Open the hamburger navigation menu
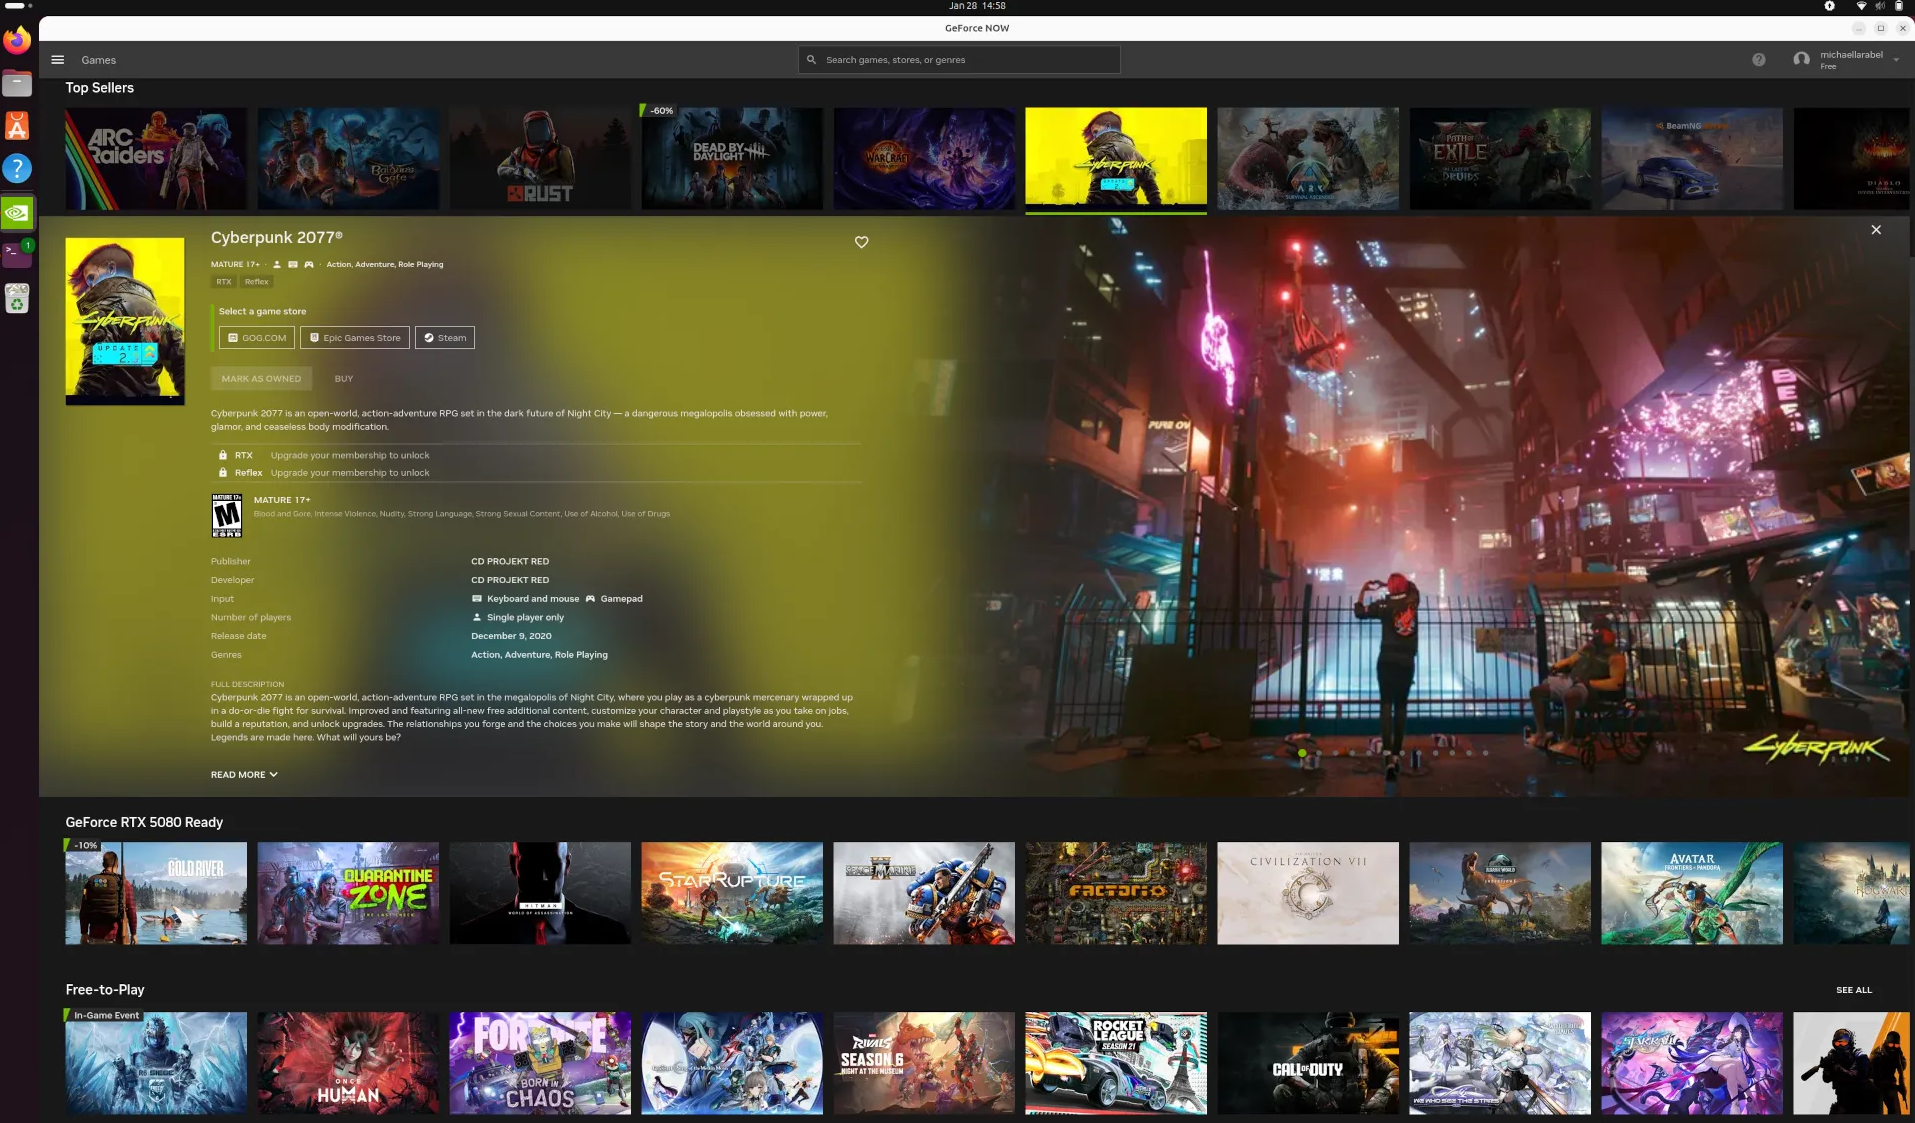The image size is (1915, 1123). click(57, 60)
